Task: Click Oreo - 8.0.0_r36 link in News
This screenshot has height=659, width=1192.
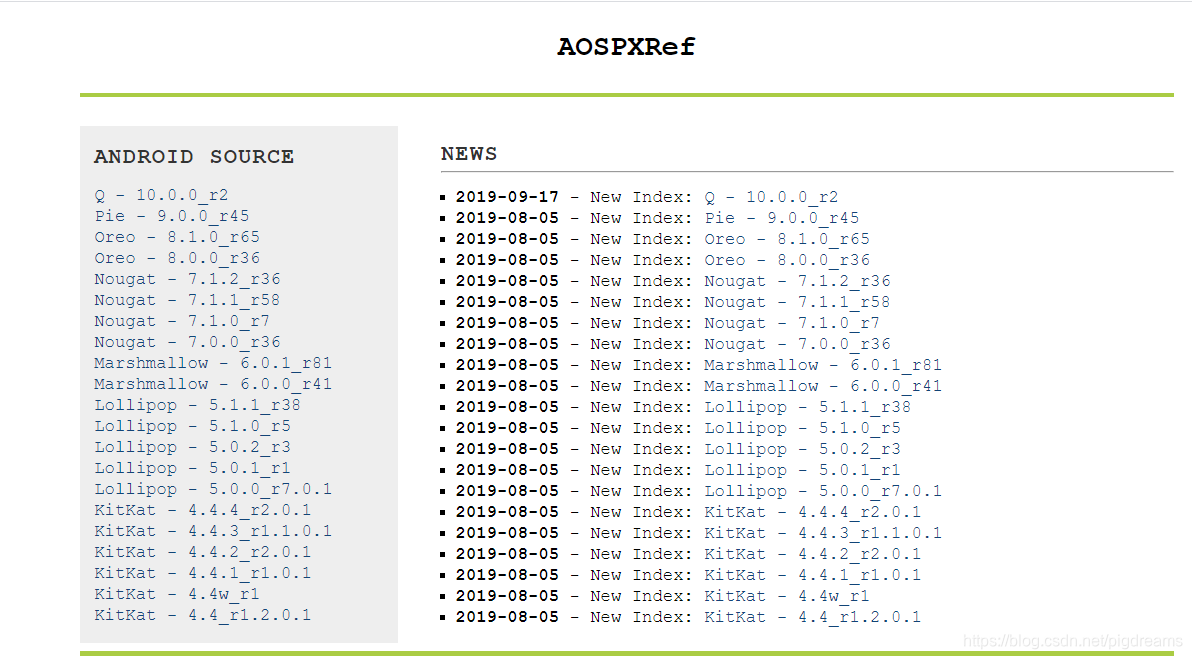Action: pos(787,261)
